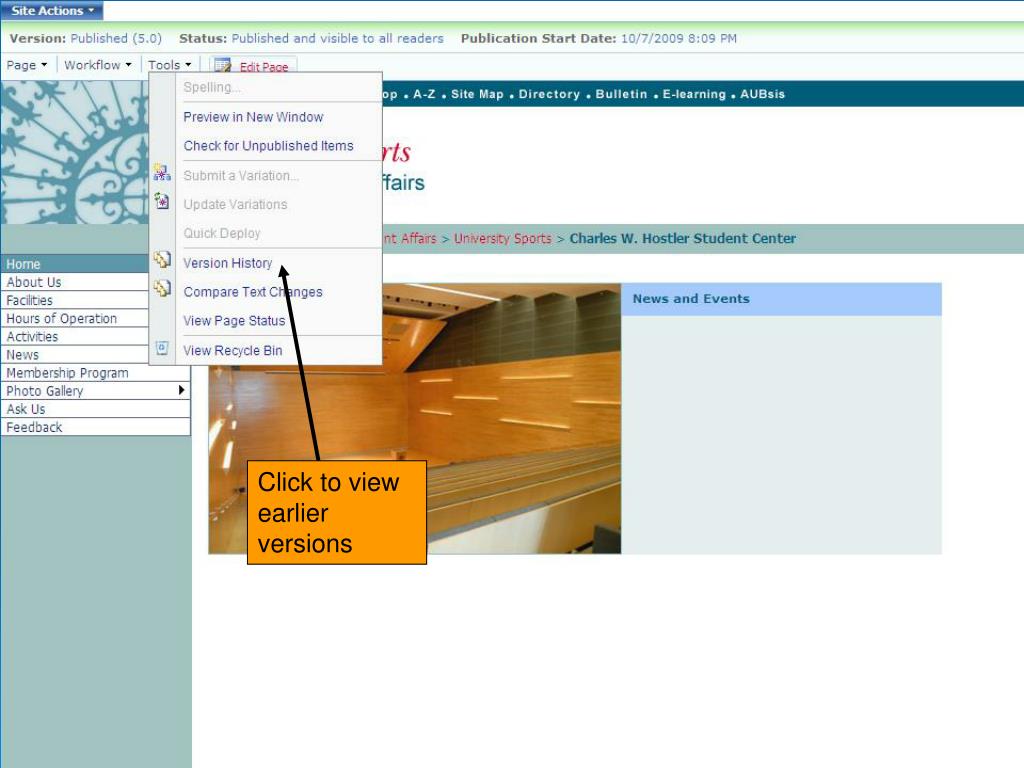
Task: Open the Page dropdown menu
Action: pos(27,65)
